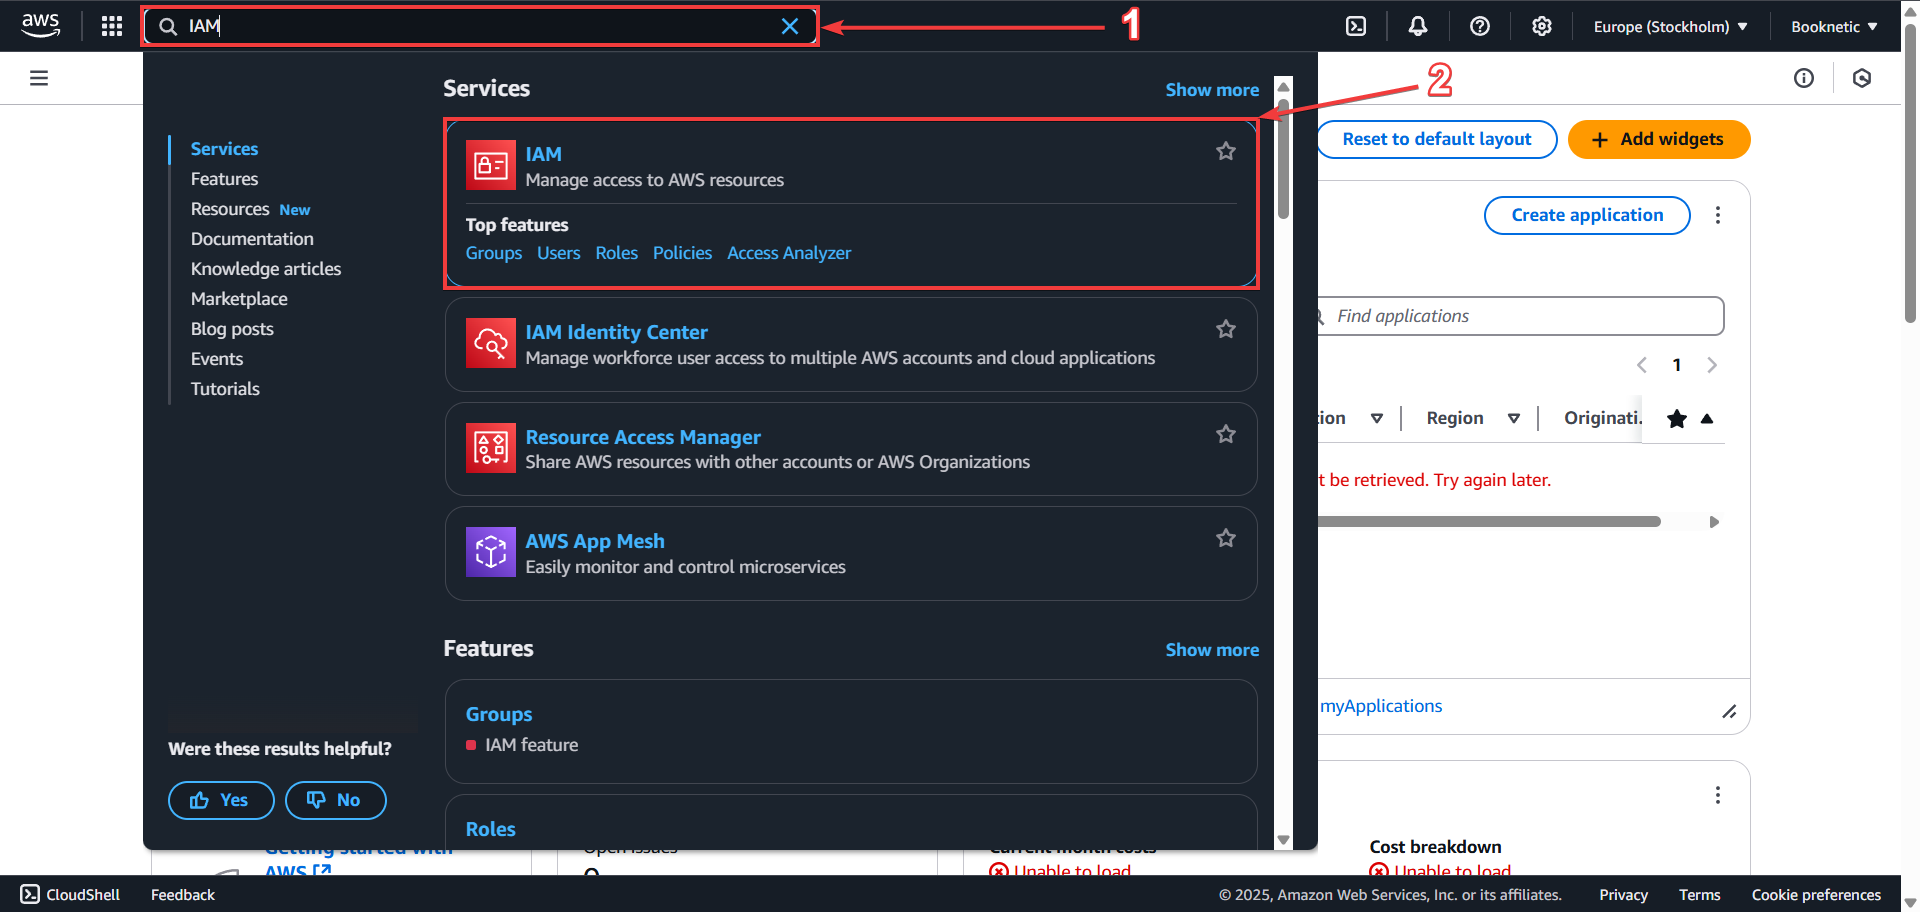This screenshot has height=912, width=1920.
Task: Open Cookie preferences in the footer
Action: coord(1816,894)
